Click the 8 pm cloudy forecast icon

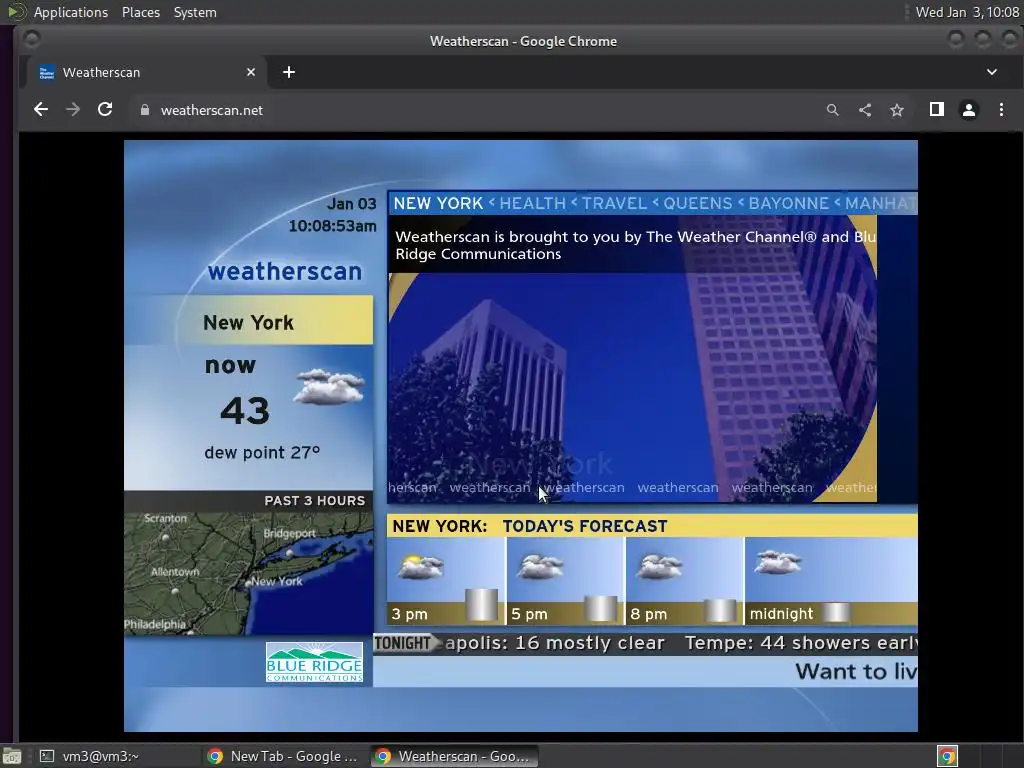tap(660, 566)
